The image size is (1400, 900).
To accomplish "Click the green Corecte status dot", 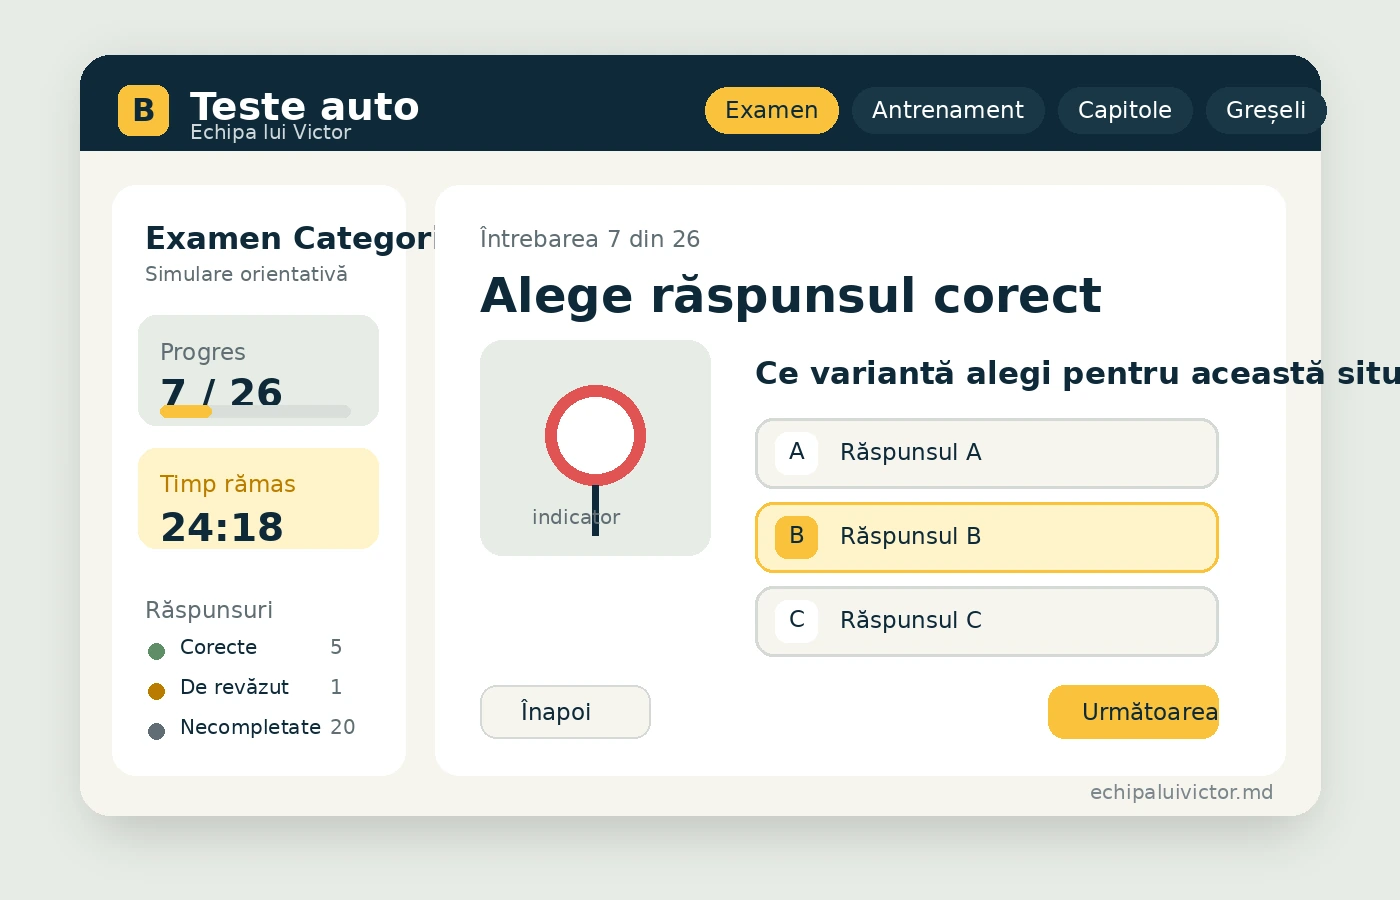I will point(156,651).
